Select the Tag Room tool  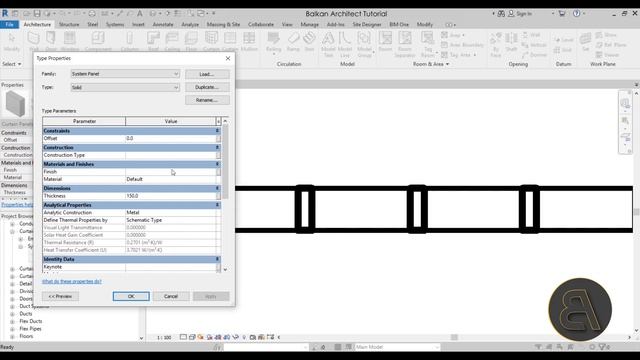pos(427,44)
